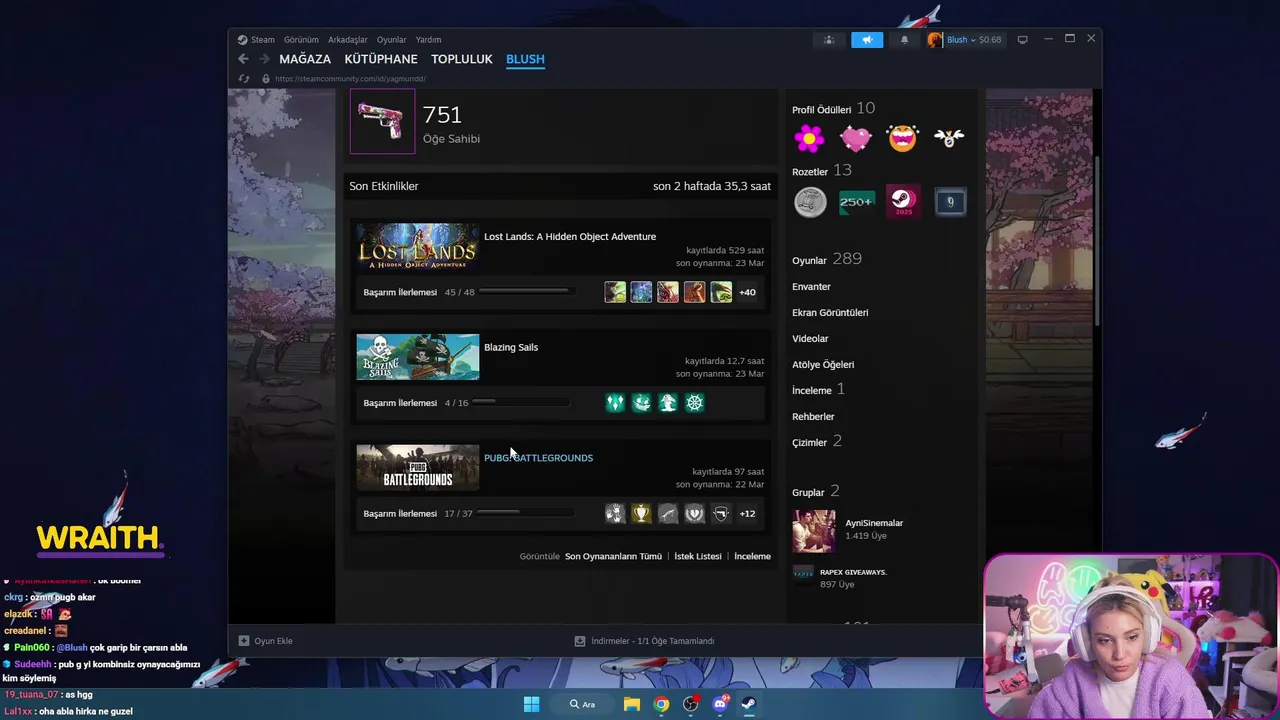Open the 250+ games badge

[x=857, y=202]
